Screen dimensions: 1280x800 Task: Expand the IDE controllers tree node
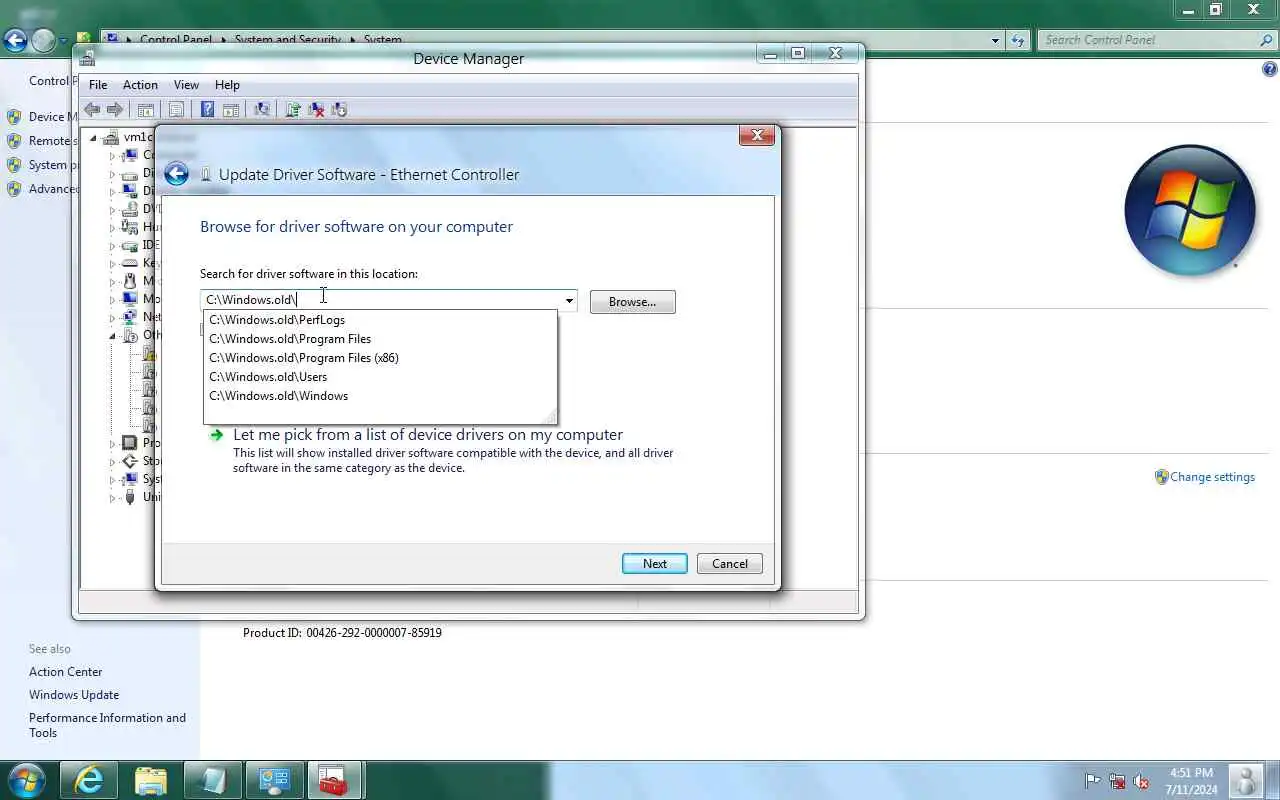[x=113, y=245]
